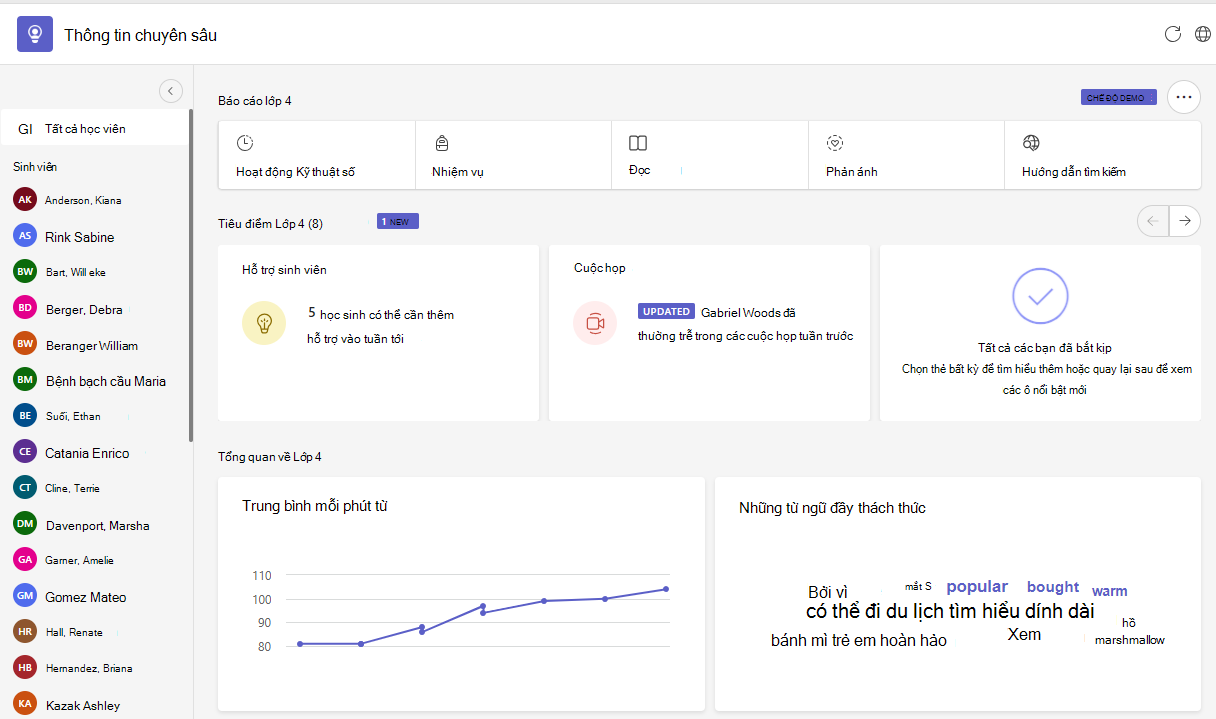Open the globe language icon
Image resolution: width=1216 pixels, height=719 pixels.
tap(1203, 34)
